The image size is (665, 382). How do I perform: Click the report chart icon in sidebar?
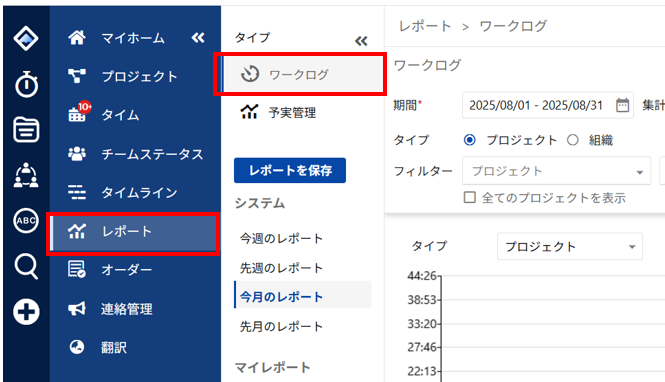pos(77,231)
